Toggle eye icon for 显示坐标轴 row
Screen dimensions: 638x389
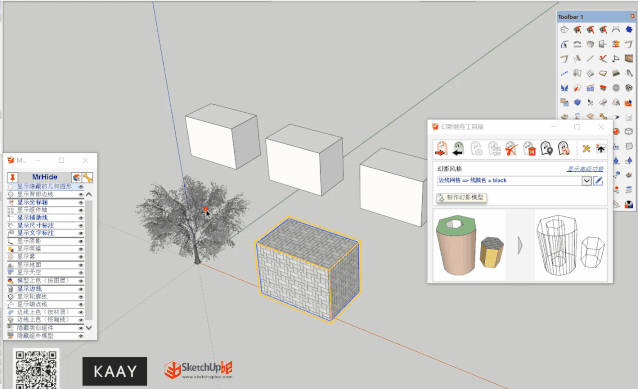pyautogui.click(x=81, y=202)
